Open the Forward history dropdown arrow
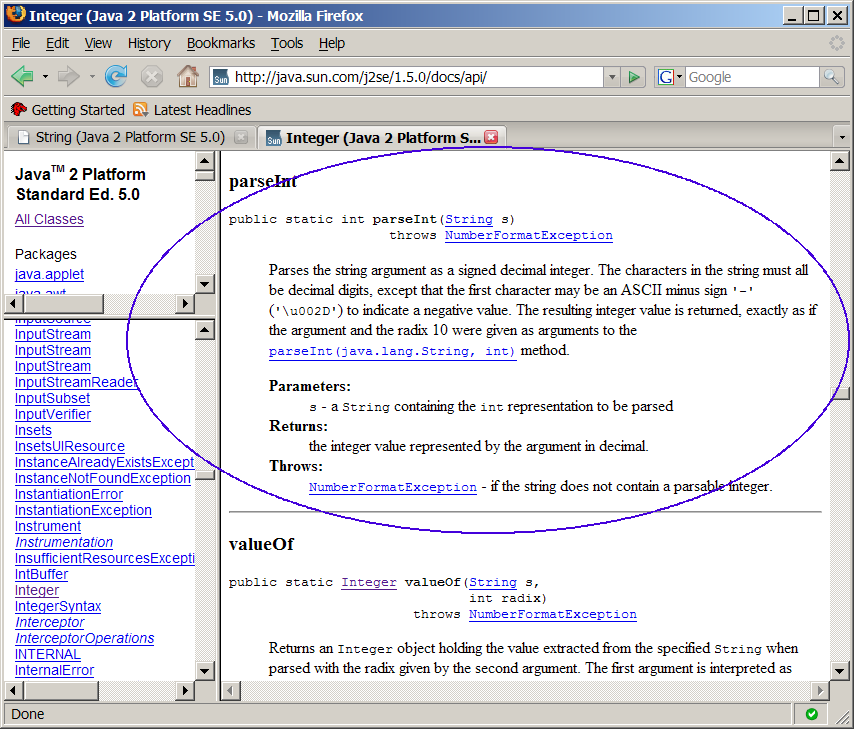 92,77
